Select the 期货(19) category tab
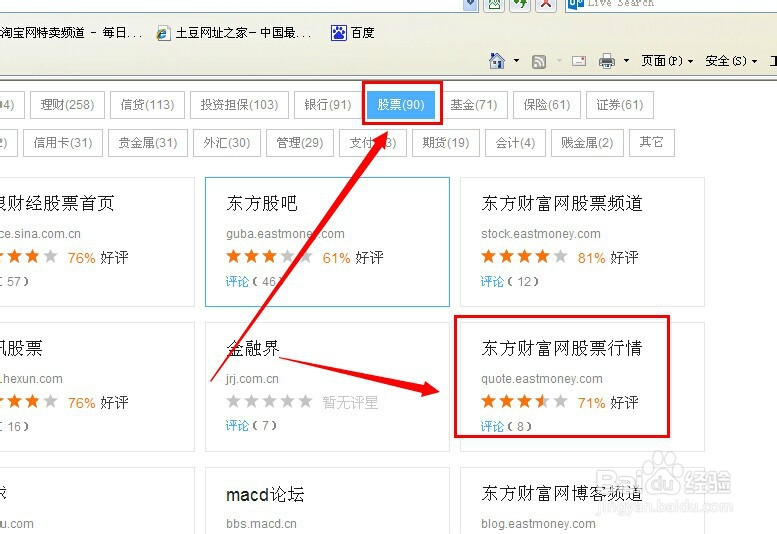The image size is (777, 534). tap(445, 143)
